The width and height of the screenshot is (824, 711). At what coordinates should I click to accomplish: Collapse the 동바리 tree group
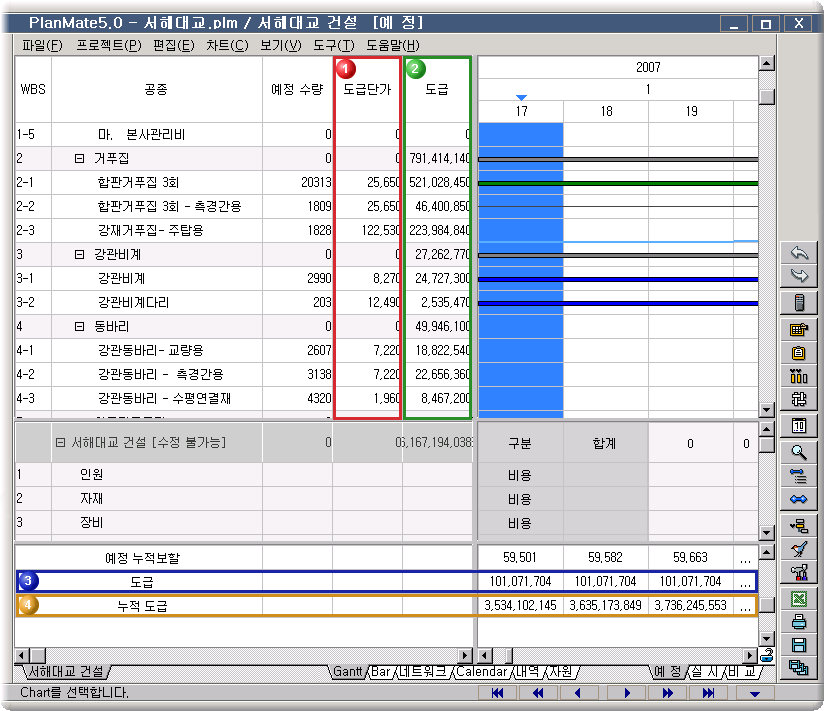(79, 327)
